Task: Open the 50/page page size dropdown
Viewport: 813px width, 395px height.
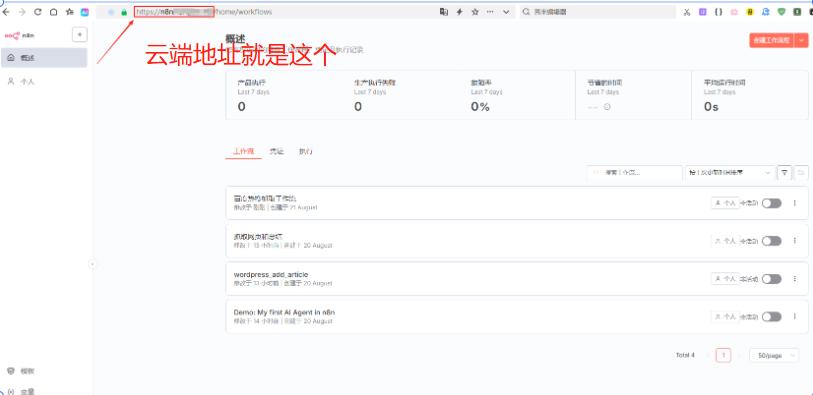Action: click(774, 356)
